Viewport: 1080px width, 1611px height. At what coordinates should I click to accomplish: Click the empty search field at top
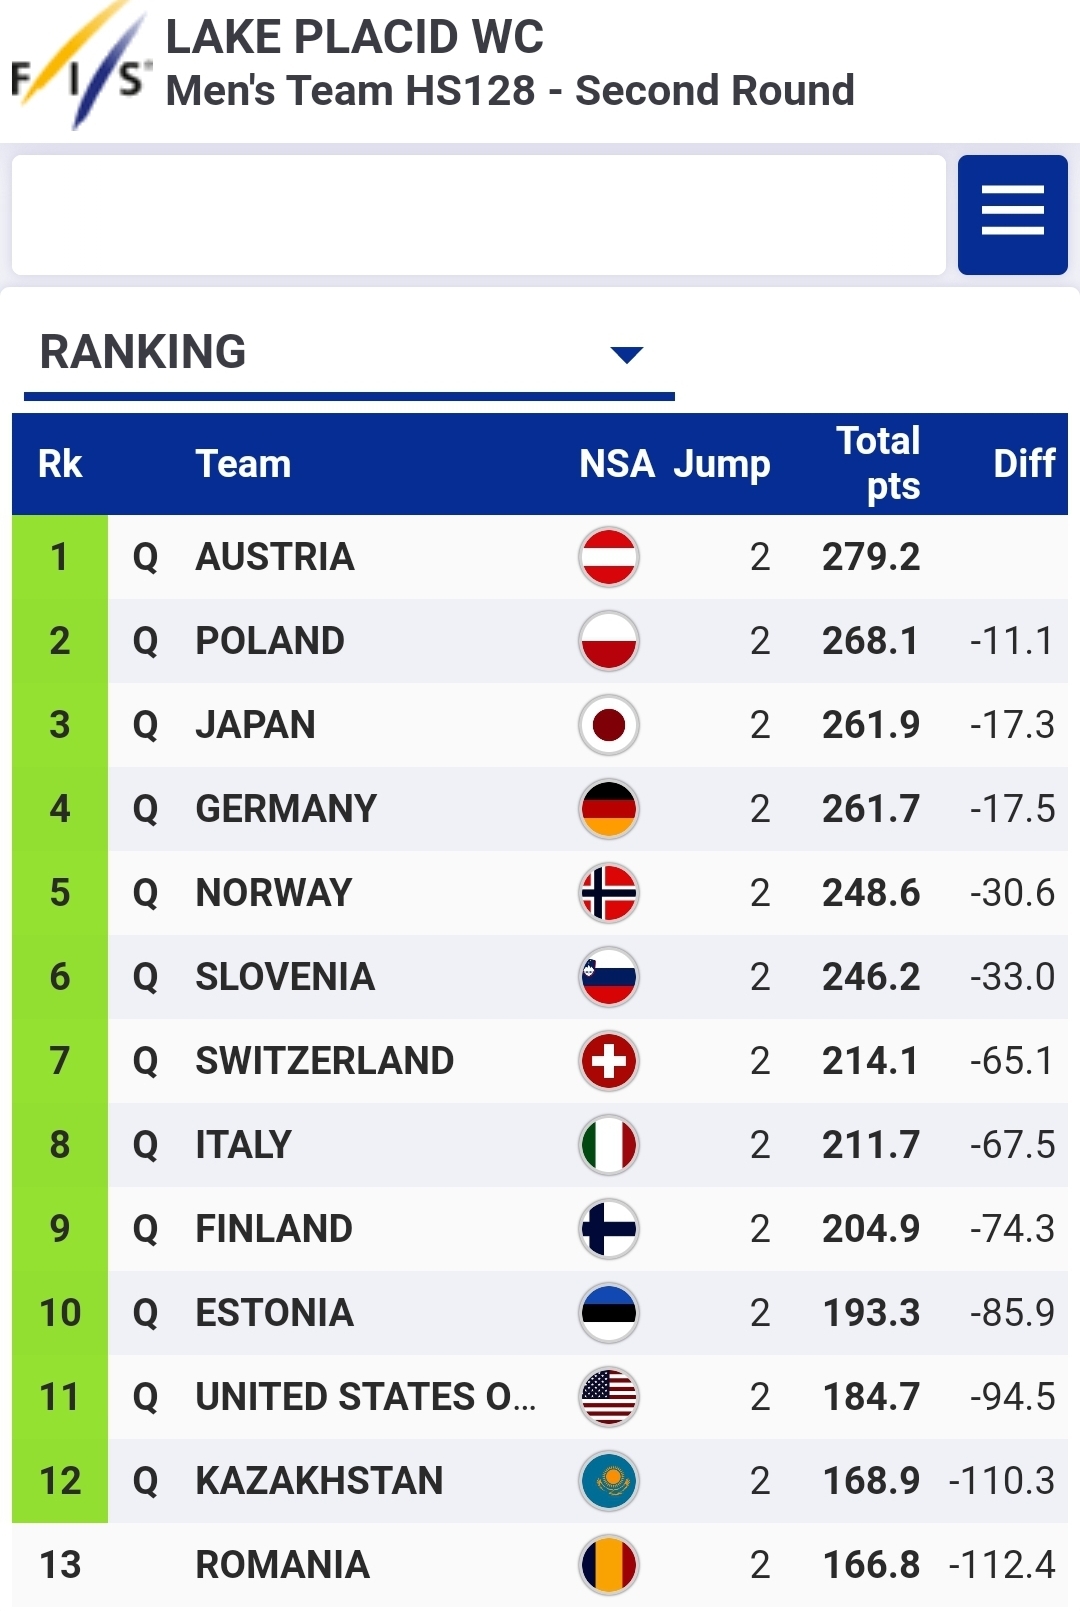[x=478, y=214]
